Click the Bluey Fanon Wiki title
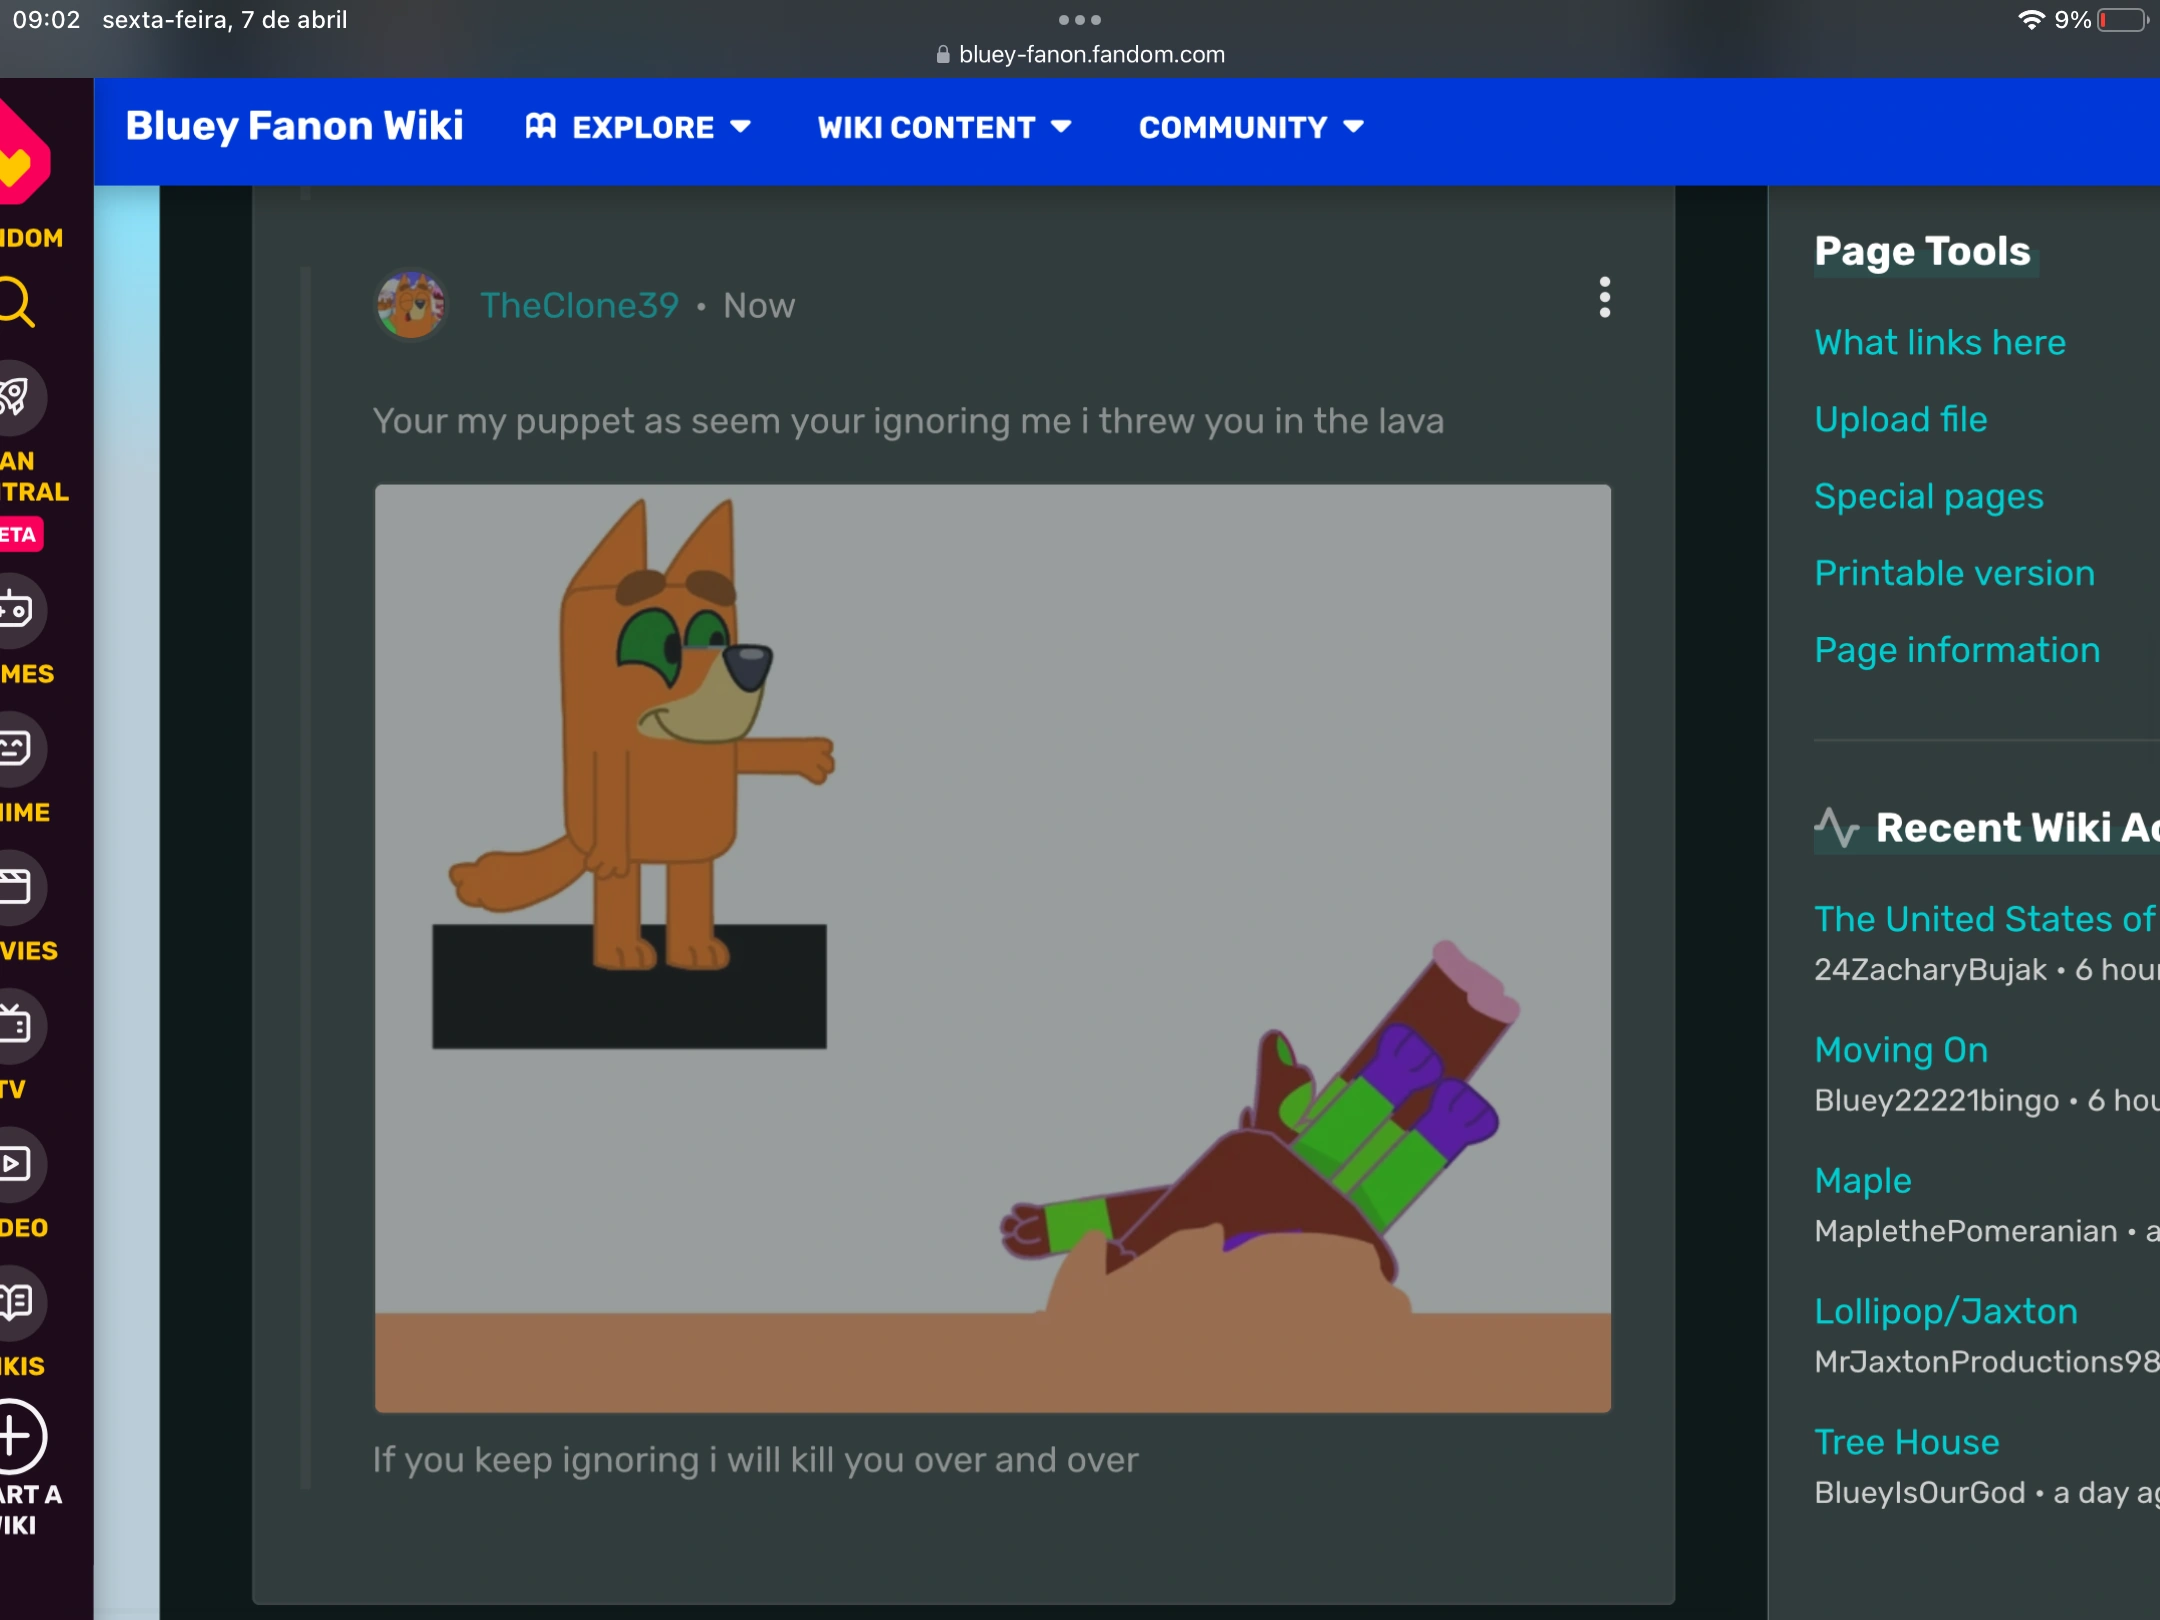 (x=294, y=126)
